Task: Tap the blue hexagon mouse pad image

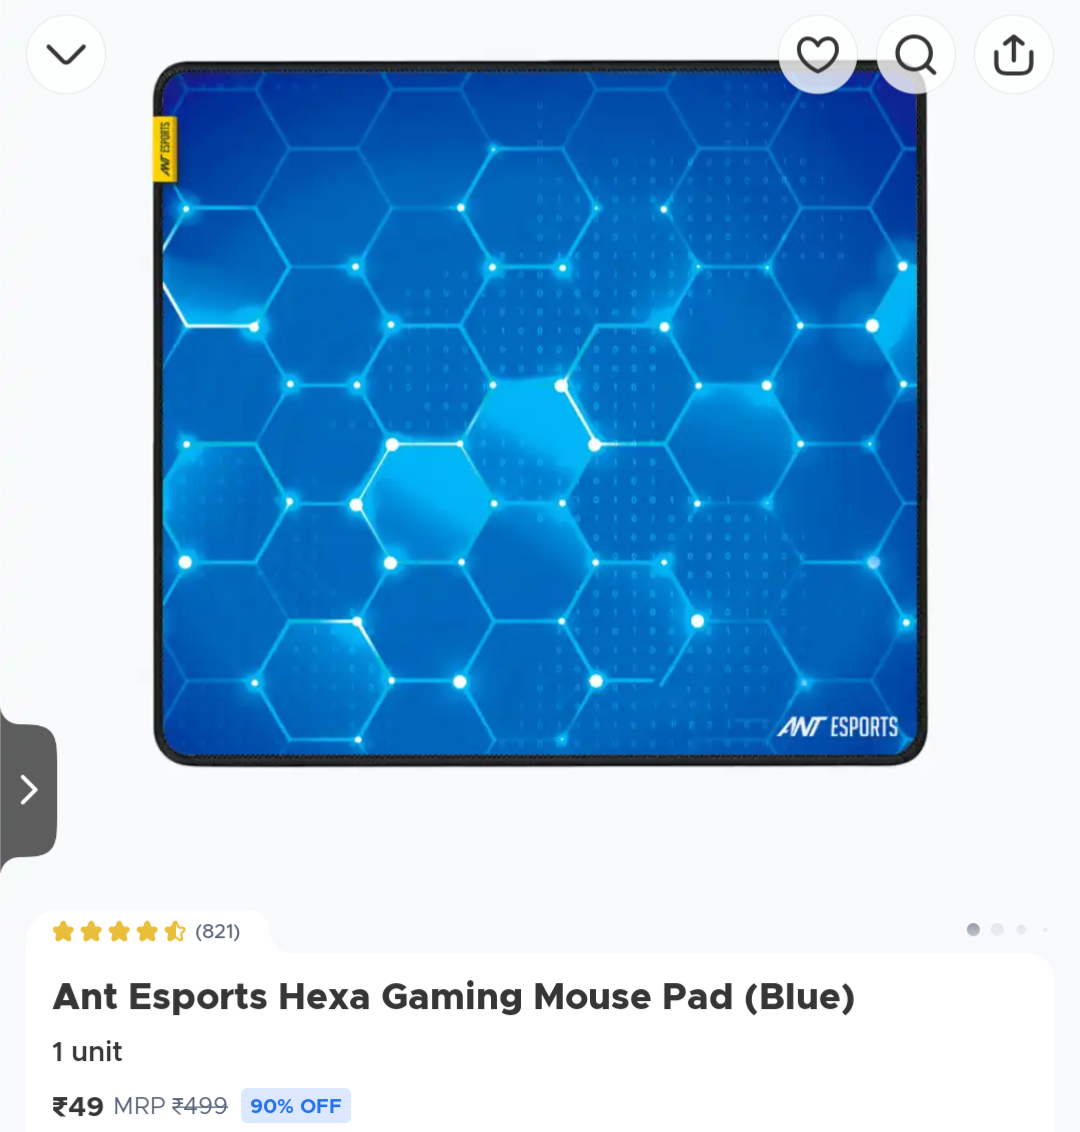Action: [x=540, y=413]
